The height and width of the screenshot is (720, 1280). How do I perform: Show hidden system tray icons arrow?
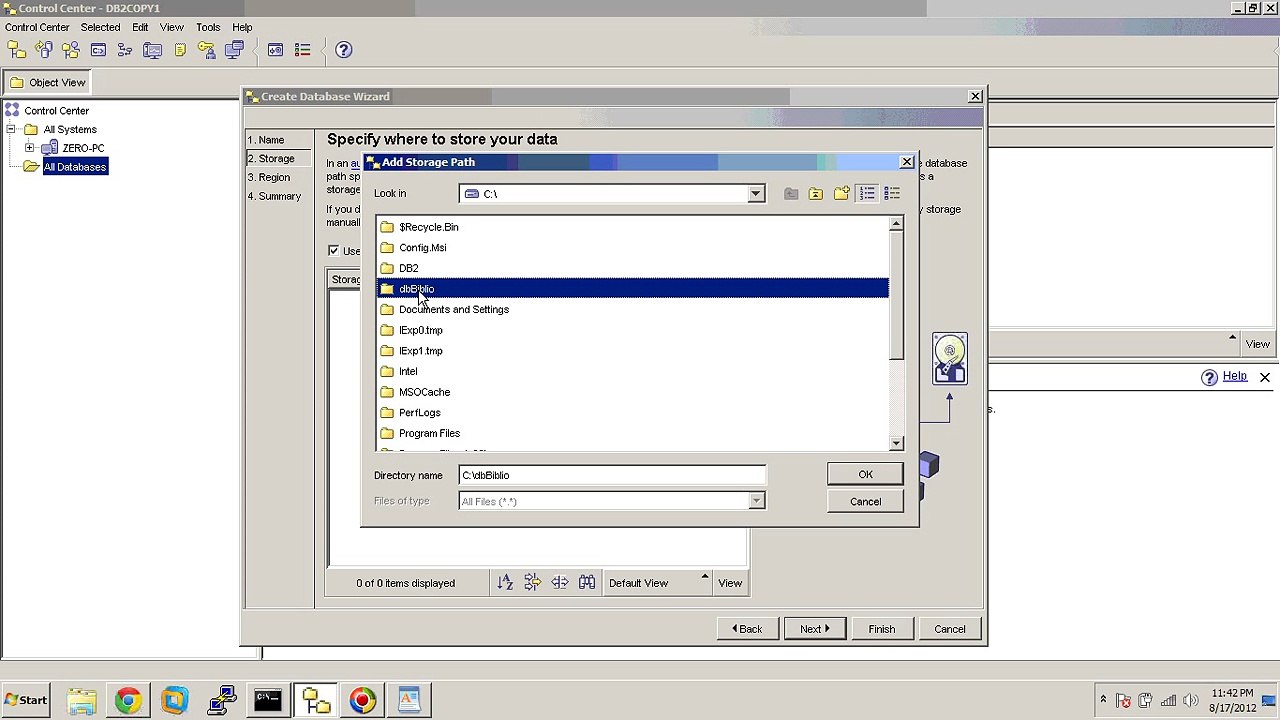tap(1103, 701)
